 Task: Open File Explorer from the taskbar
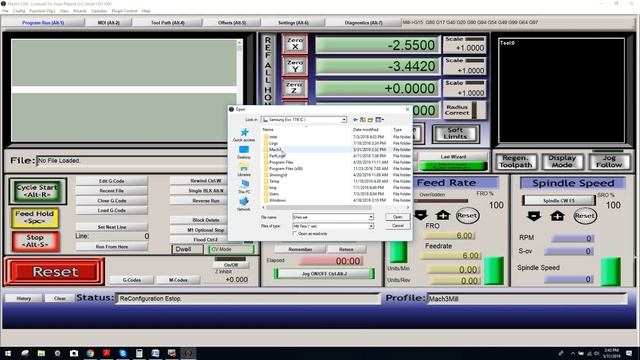(41, 353)
